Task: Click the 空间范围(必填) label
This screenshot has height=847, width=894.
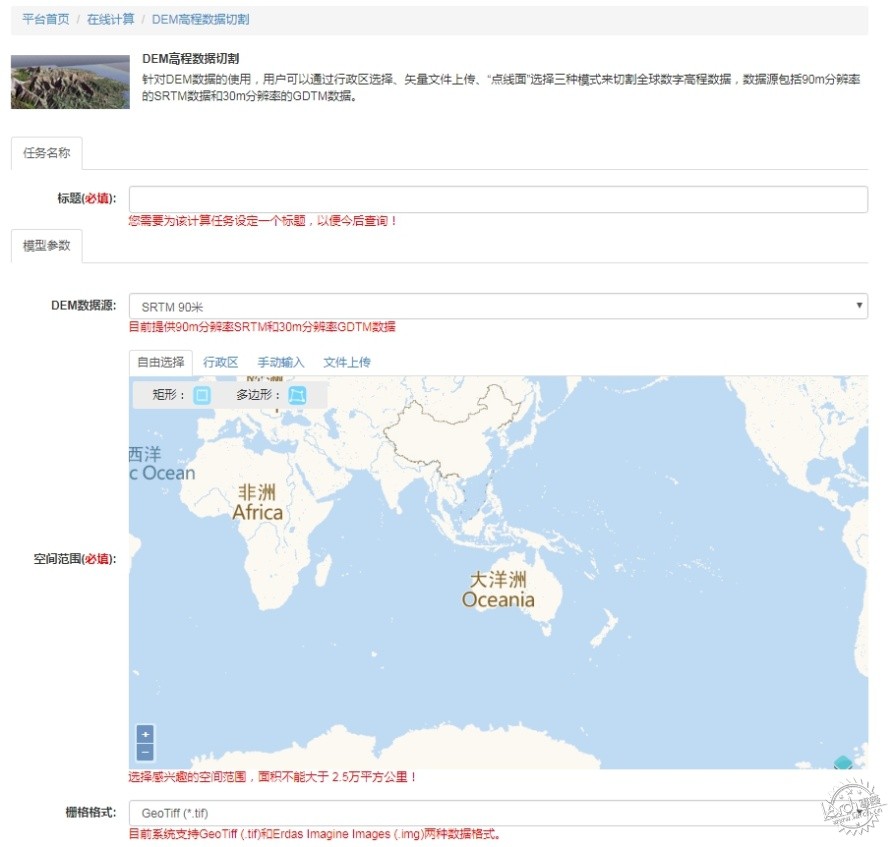Action: [75, 559]
